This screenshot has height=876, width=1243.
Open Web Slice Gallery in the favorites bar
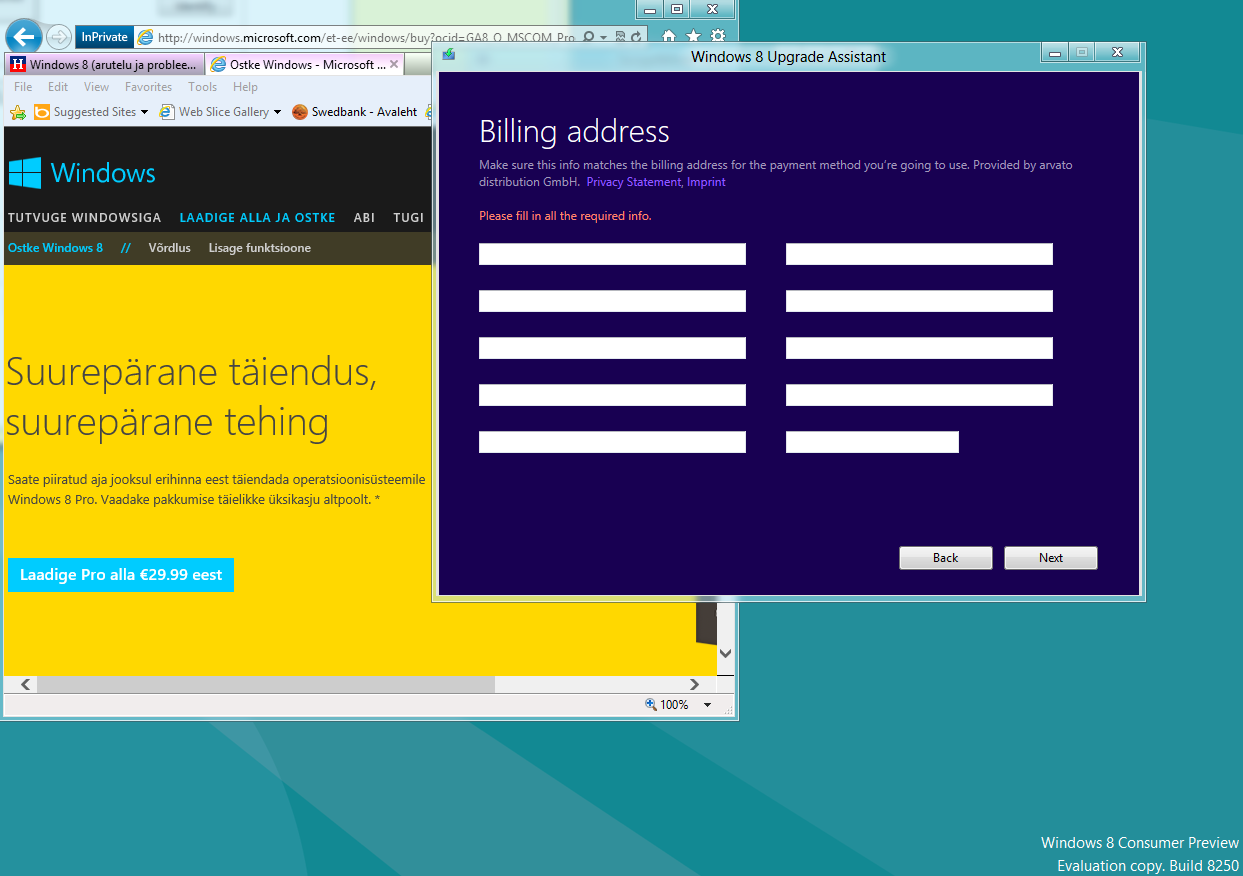coord(214,112)
